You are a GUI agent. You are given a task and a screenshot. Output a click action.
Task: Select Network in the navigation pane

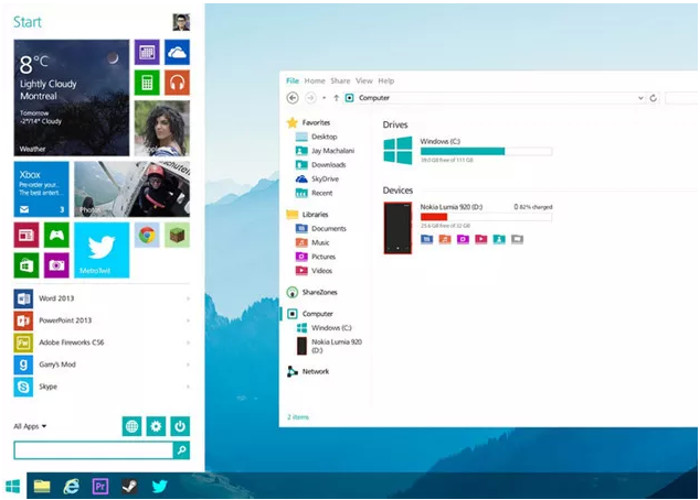[315, 371]
